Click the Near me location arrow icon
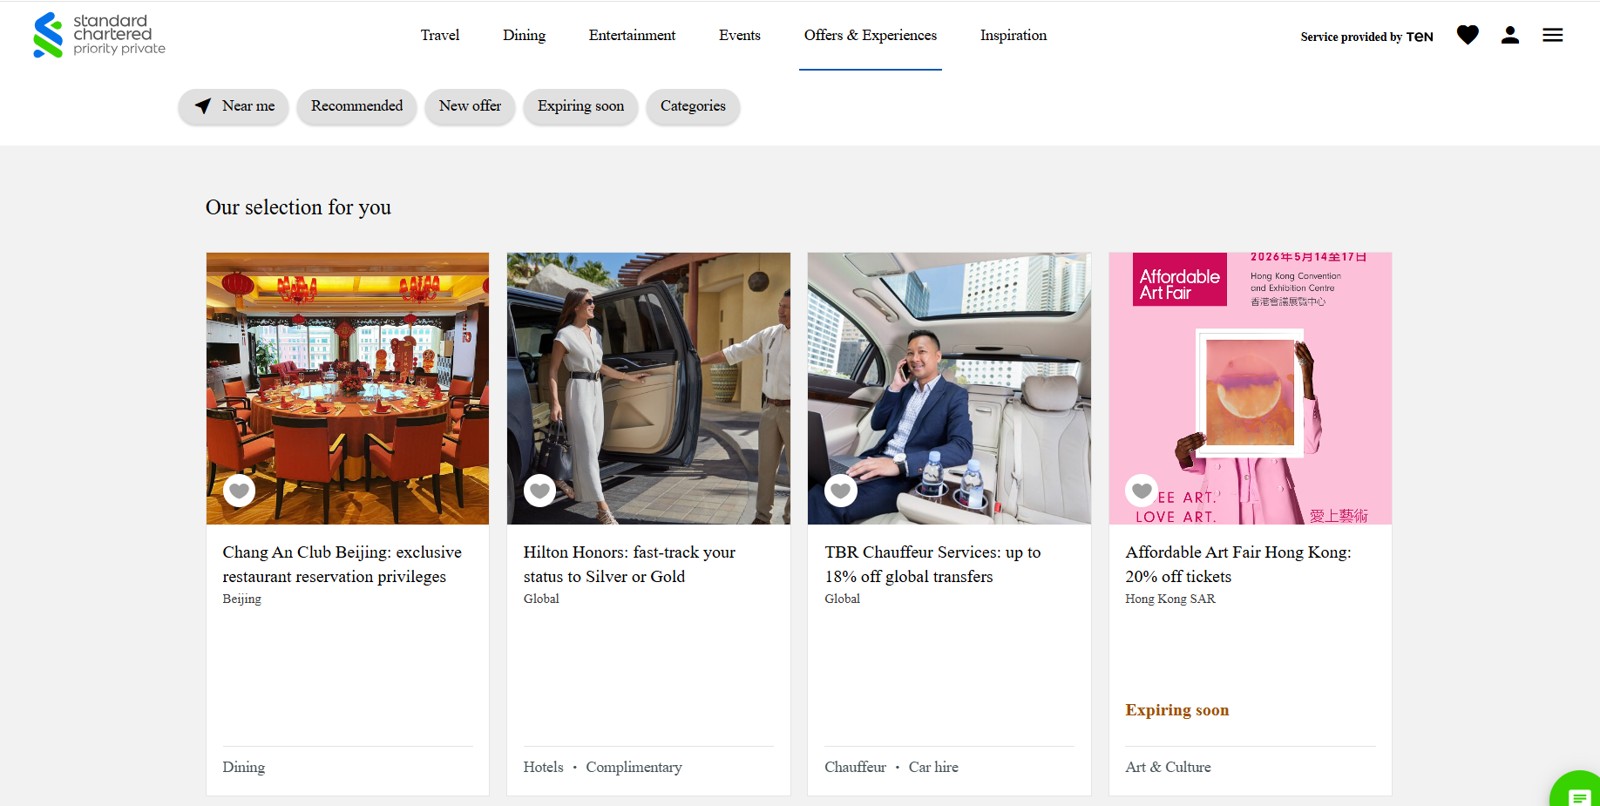 (x=203, y=106)
